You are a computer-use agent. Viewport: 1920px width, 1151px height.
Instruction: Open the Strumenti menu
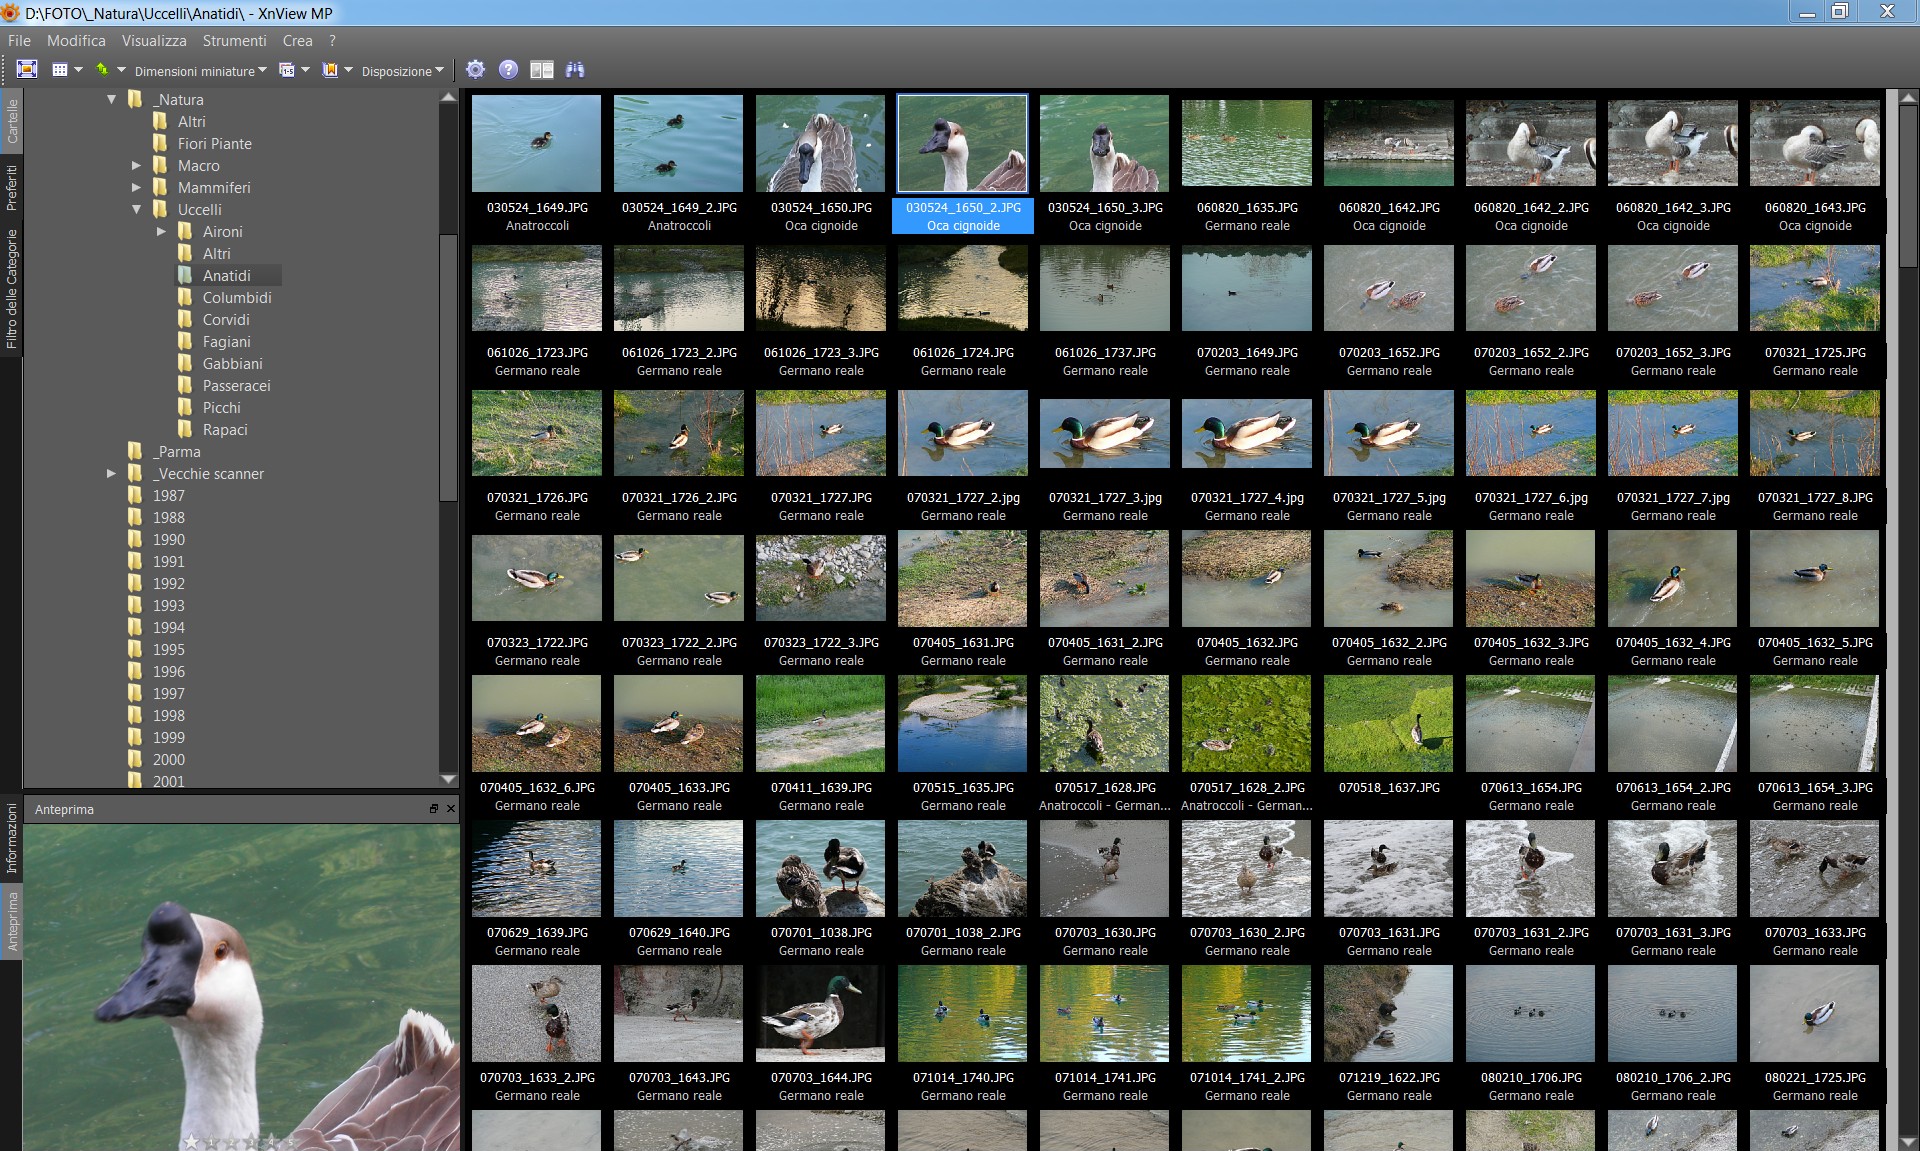[234, 41]
